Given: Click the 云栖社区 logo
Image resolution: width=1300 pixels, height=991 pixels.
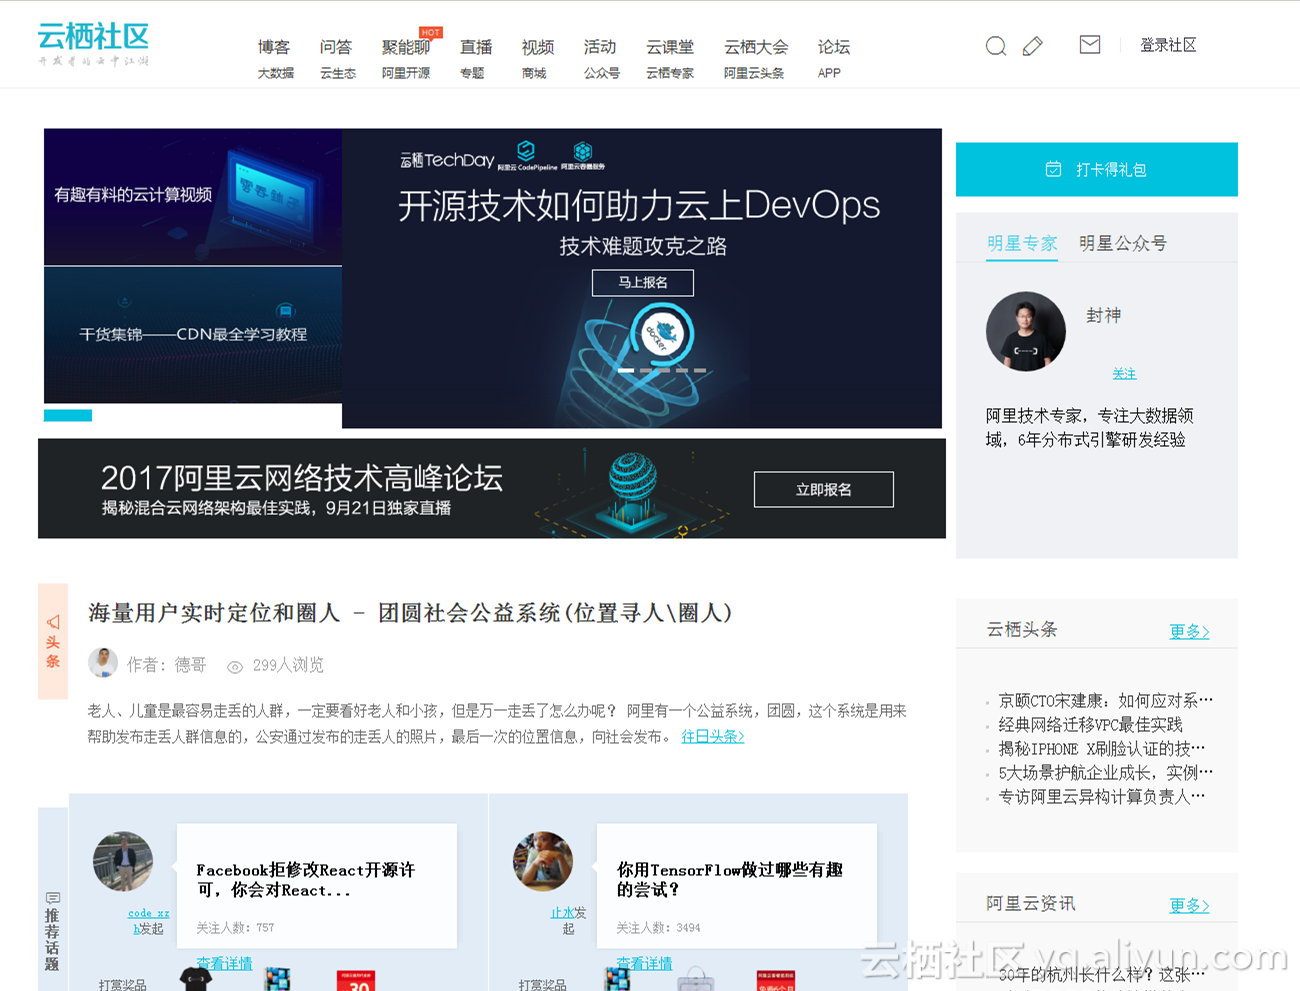Looking at the screenshot, I should pyautogui.click(x=93, y=44).
